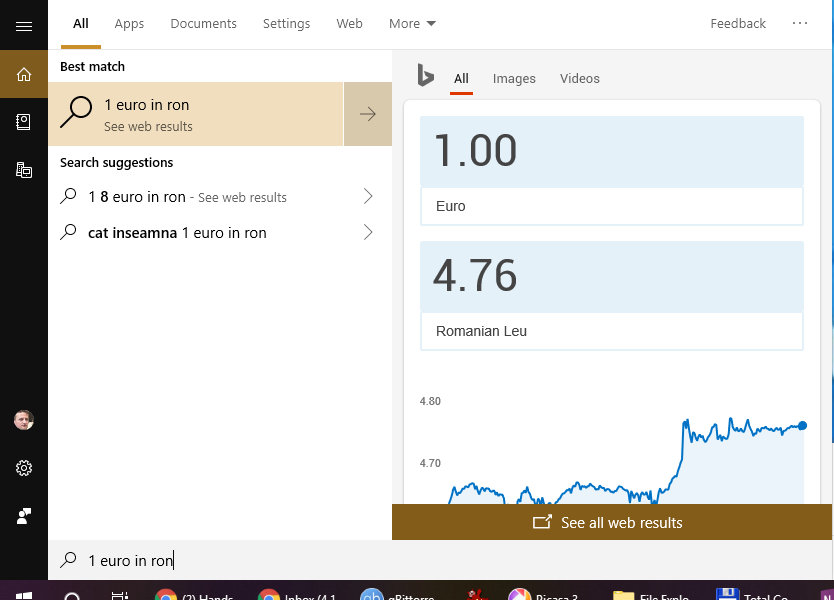
Task: Click the search icon in the search box
Action: [x=69, y=560]
